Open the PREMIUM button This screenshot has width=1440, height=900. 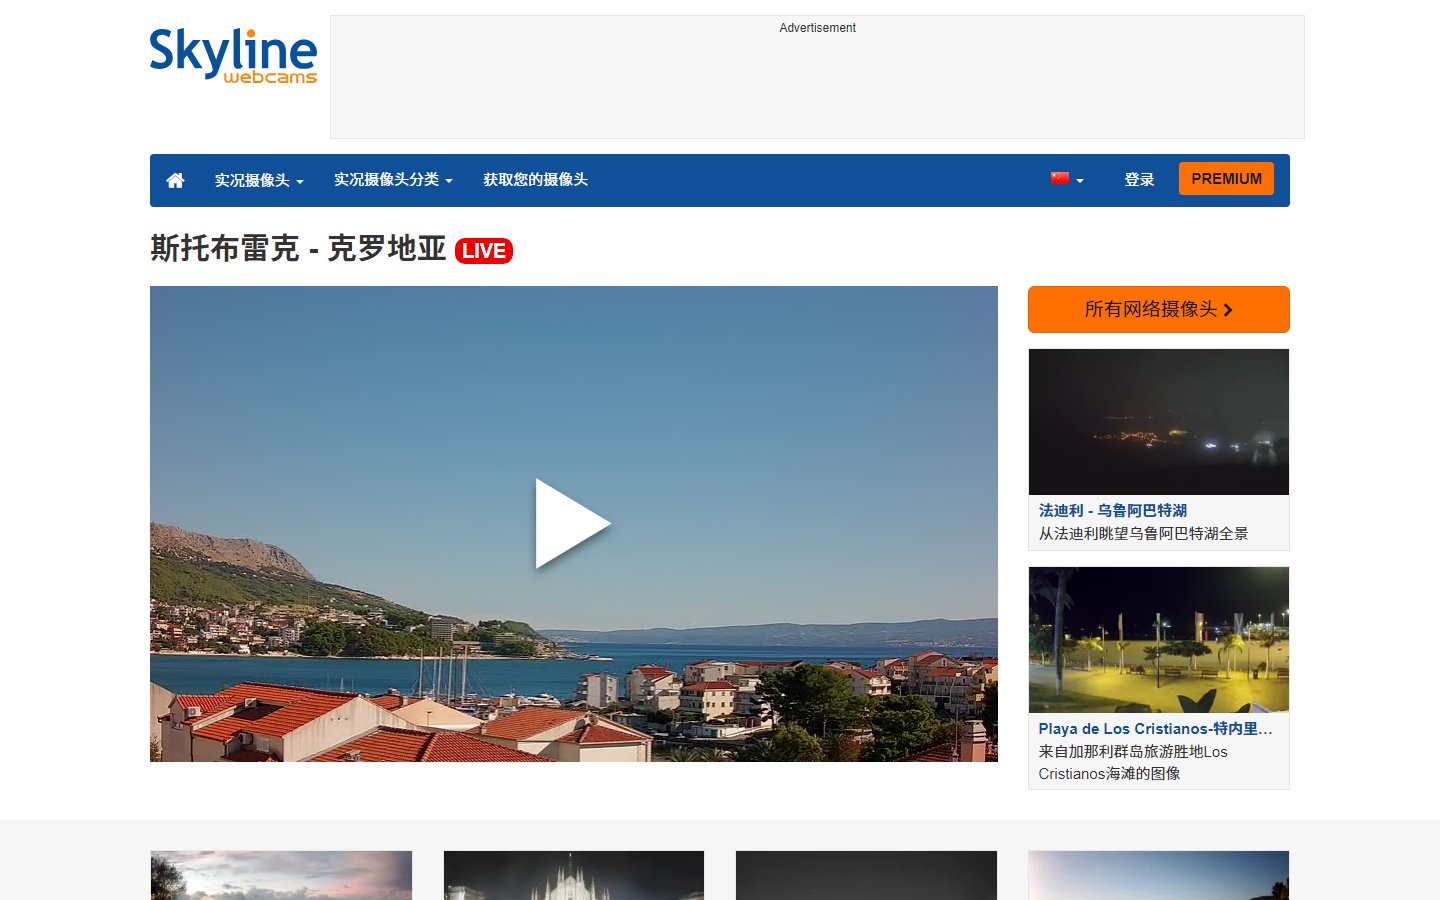(1226, 178)
